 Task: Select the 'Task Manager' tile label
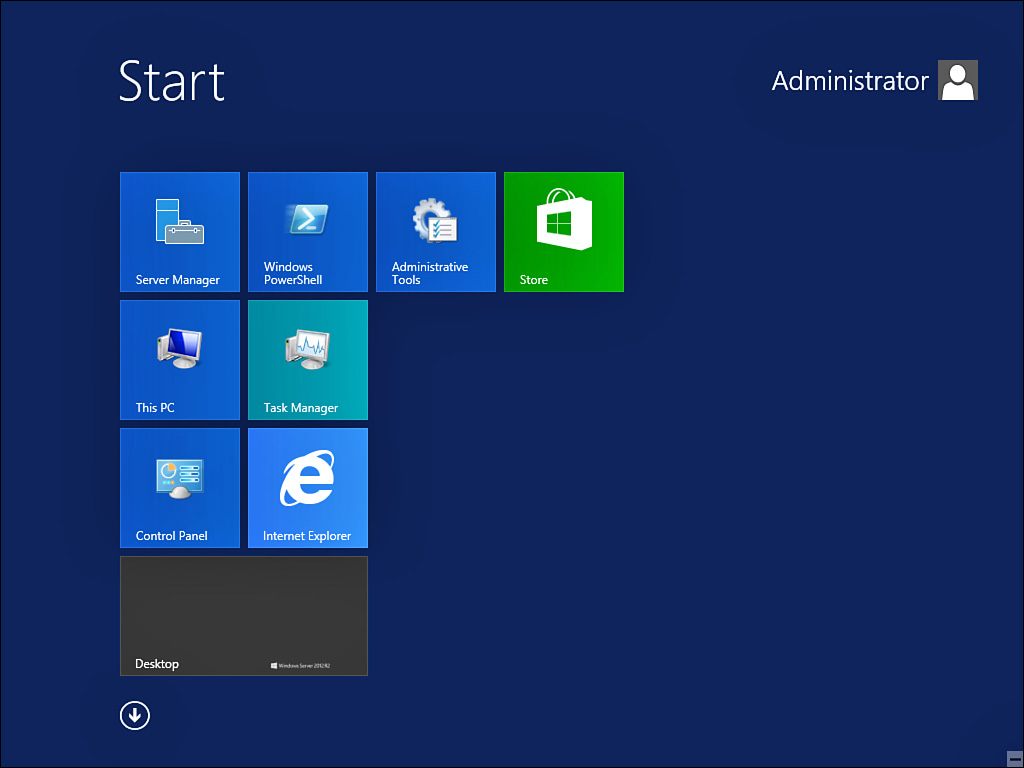301,408
